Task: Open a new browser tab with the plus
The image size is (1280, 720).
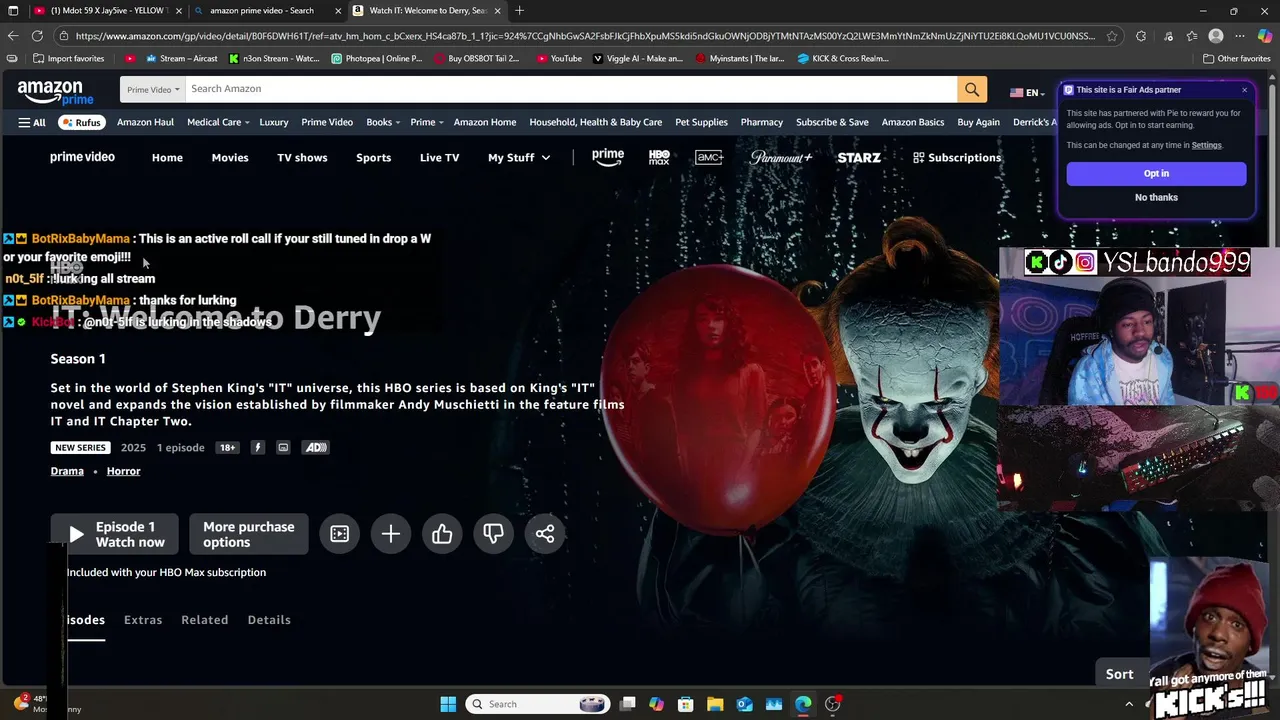Action: coord(519,11)
